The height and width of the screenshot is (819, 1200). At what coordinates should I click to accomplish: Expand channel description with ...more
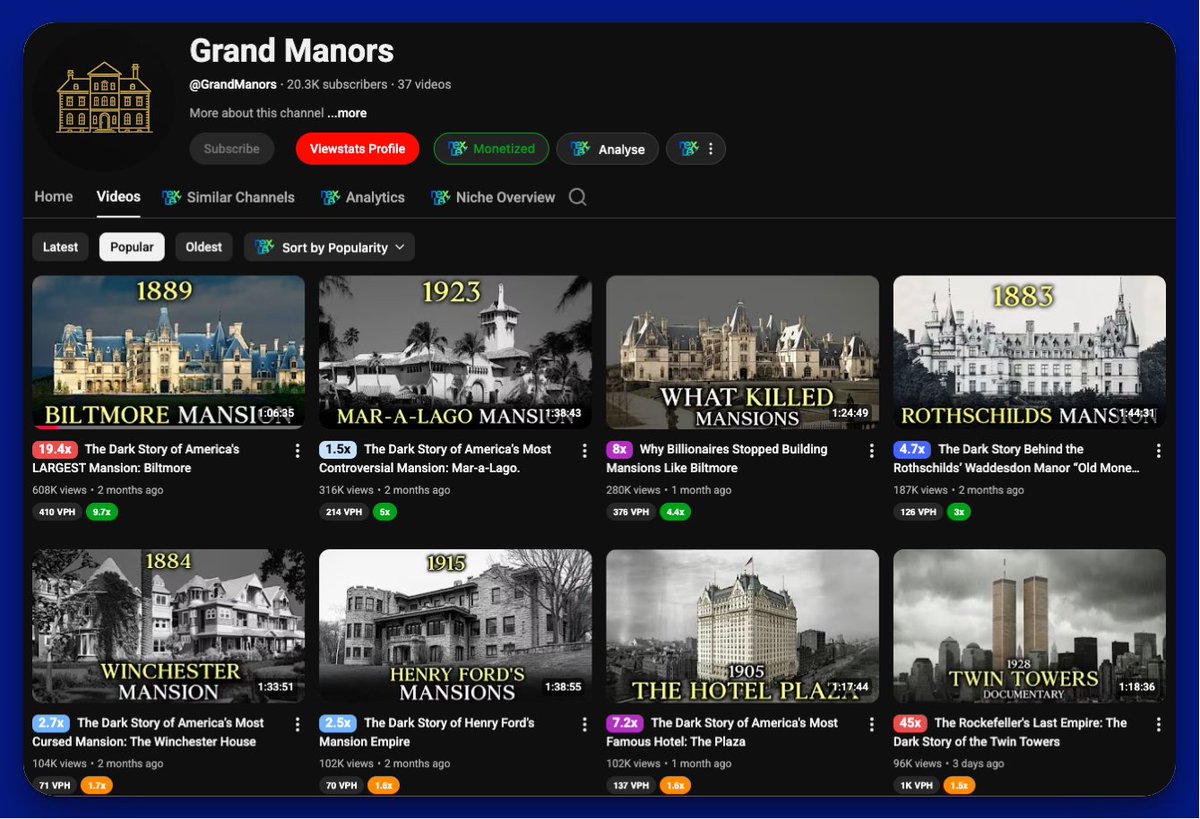(347, 114)
